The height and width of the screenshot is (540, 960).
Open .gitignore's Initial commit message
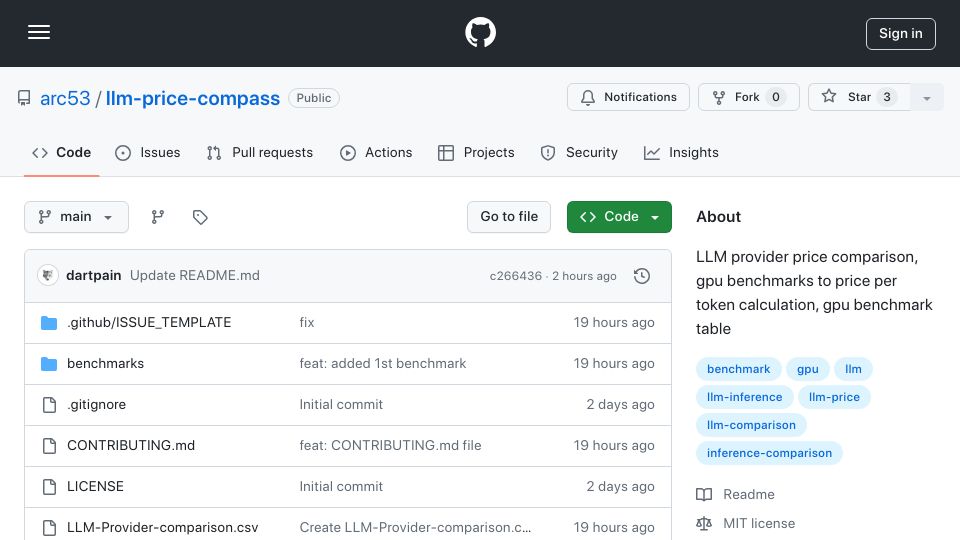pyautogui.click(x=341, y=405)
